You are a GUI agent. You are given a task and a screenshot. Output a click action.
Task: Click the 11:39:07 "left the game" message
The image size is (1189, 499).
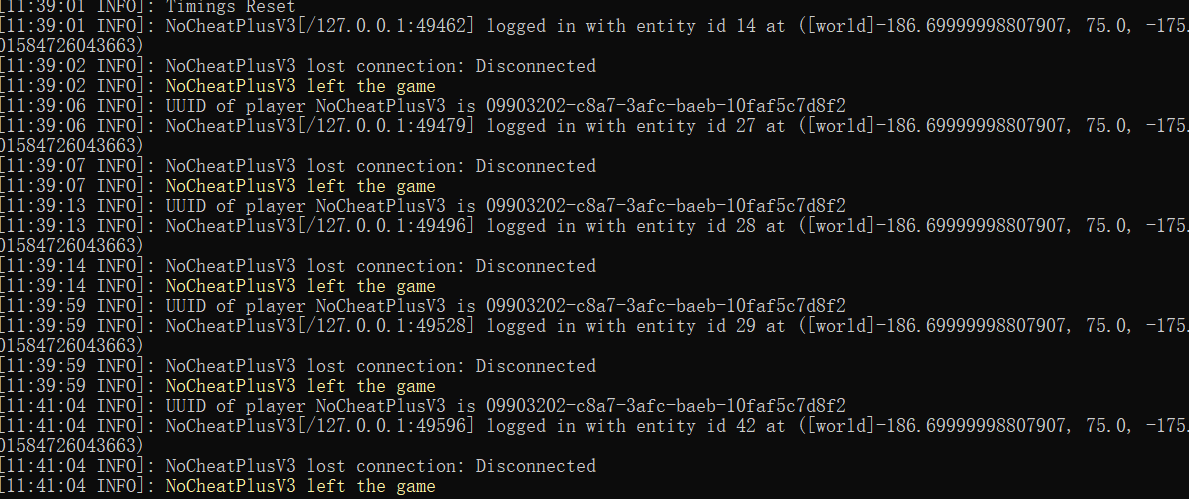pos(300,186)
